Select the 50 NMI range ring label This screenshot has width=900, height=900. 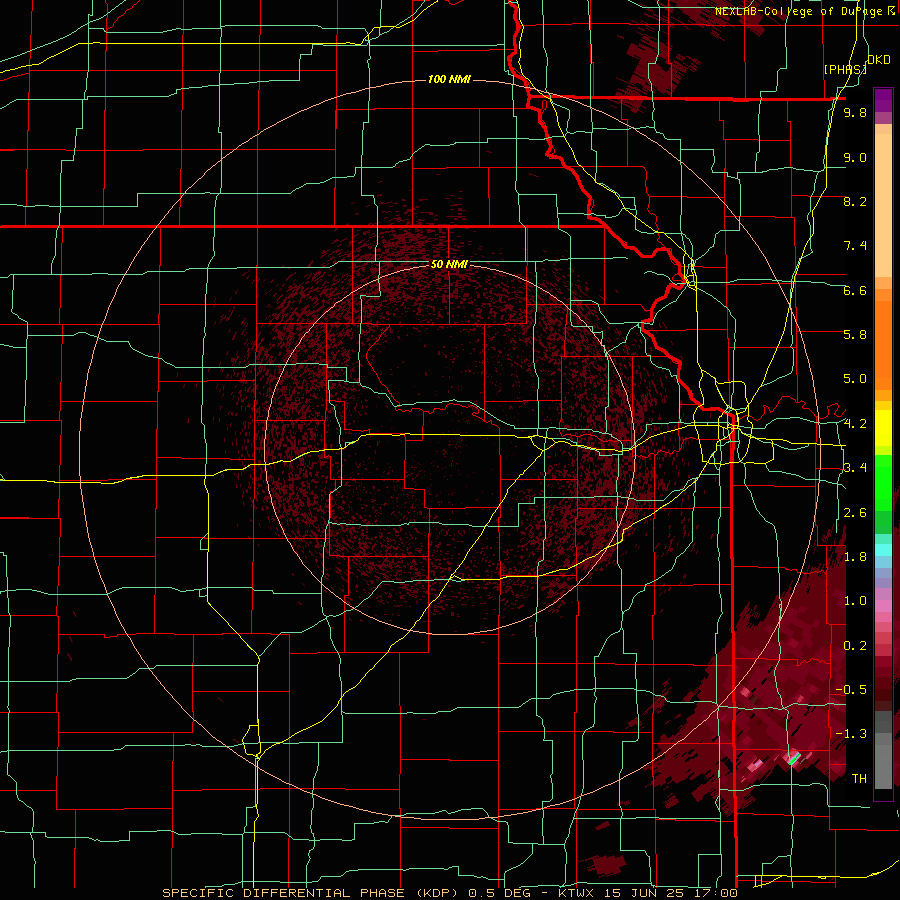pyautogui.click(x=449, y=264)
